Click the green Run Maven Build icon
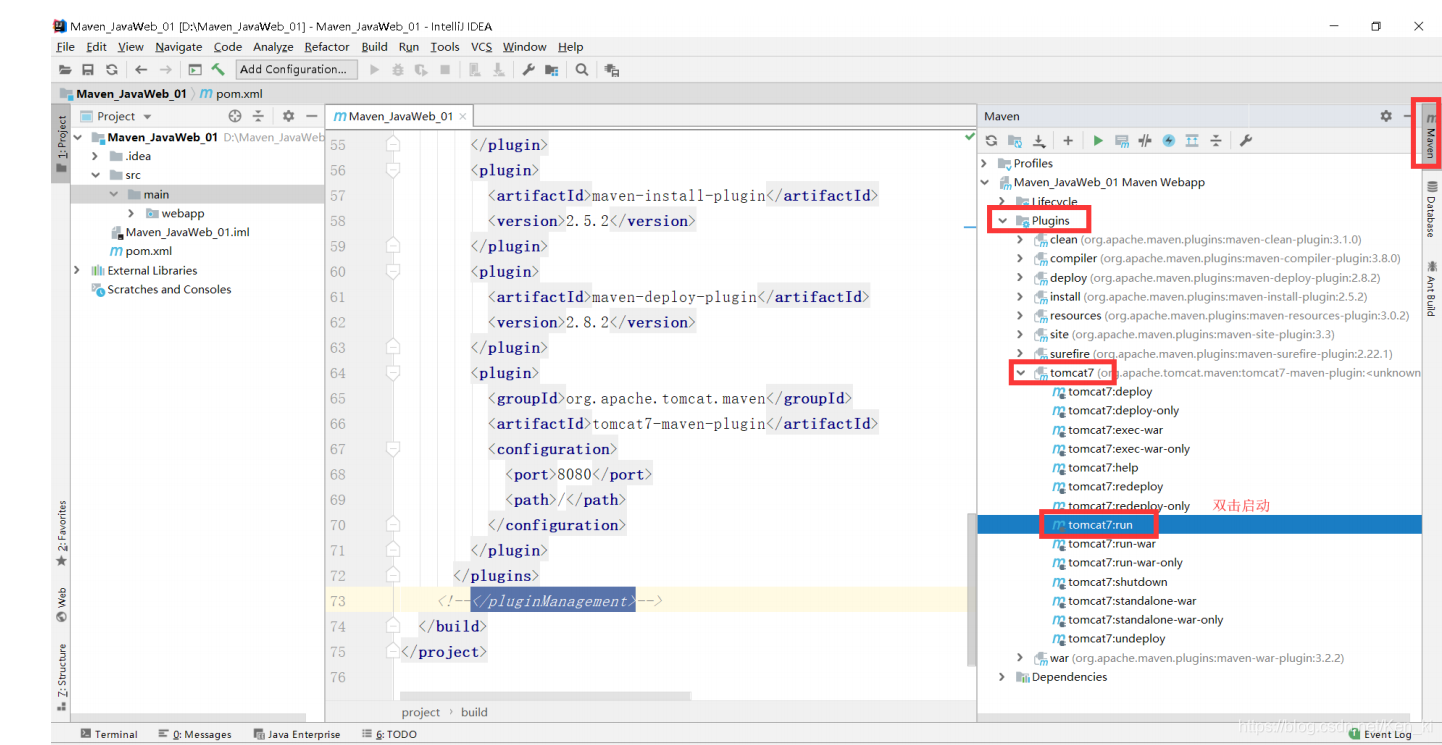The width and height of the screenshot is (1442, 745). [x=1098, y=141]
